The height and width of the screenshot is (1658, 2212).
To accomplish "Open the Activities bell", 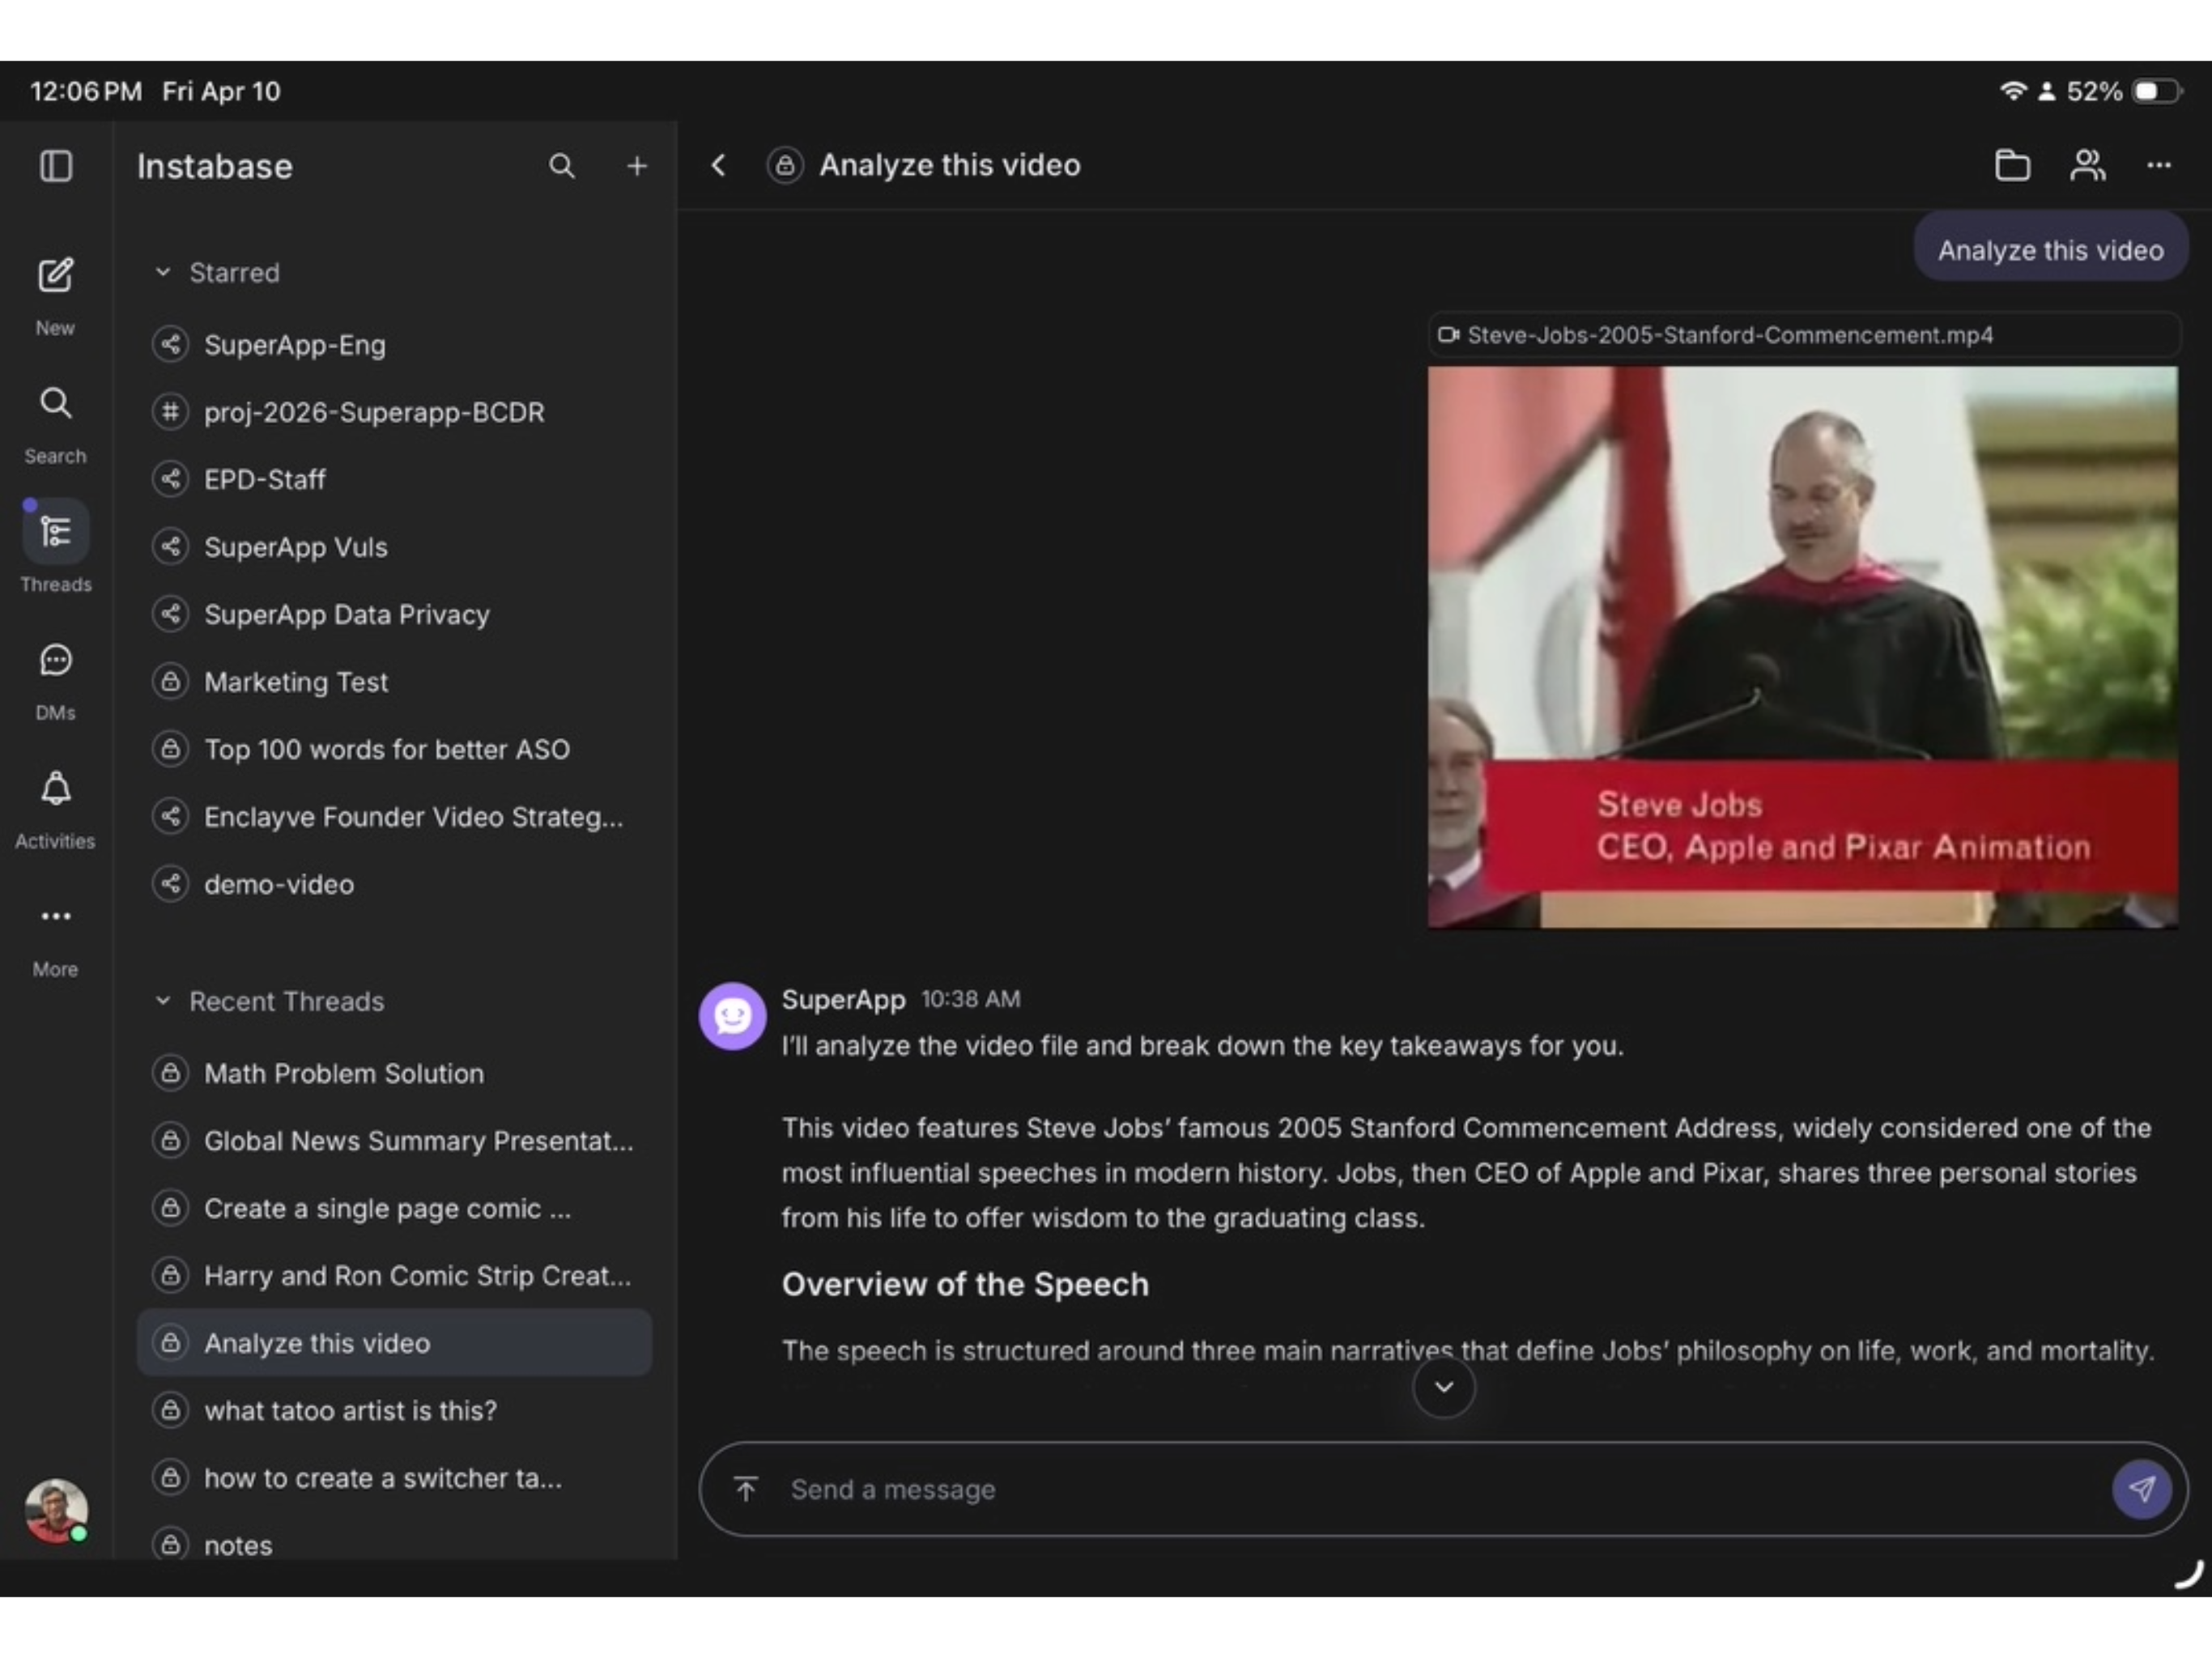I will pos(55,809).
